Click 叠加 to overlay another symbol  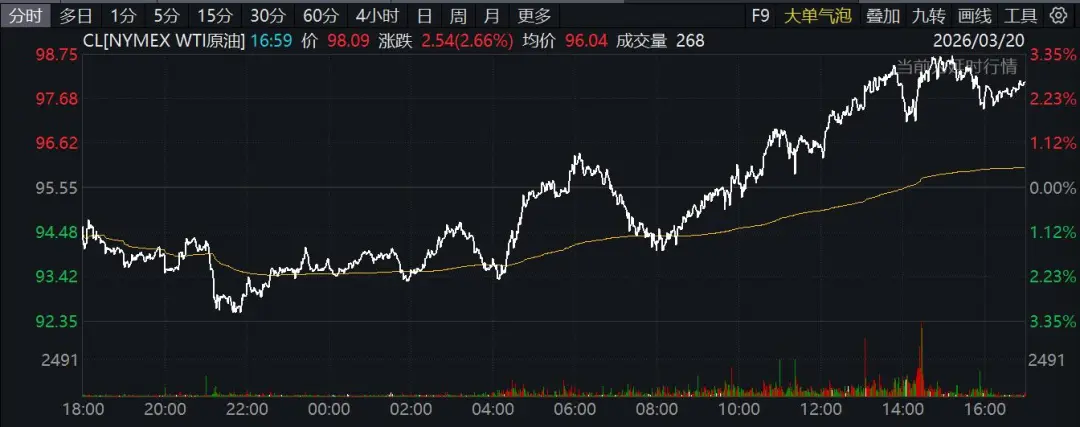coord(882,15)
